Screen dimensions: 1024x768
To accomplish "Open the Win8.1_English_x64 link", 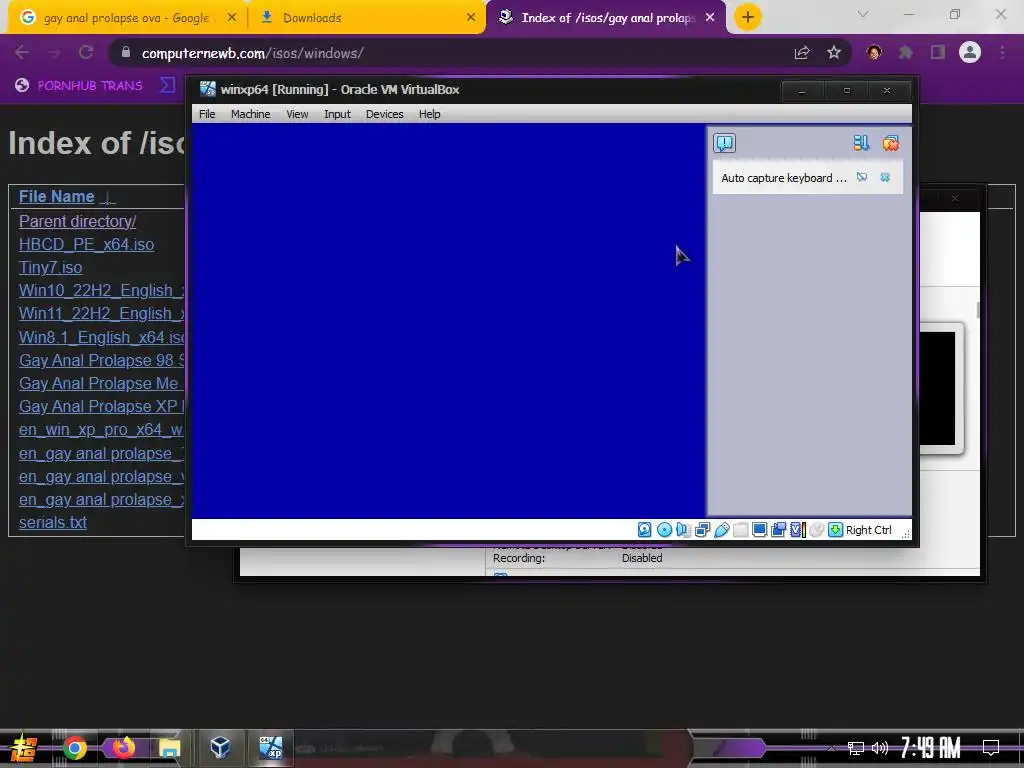I will click(101, 337).
